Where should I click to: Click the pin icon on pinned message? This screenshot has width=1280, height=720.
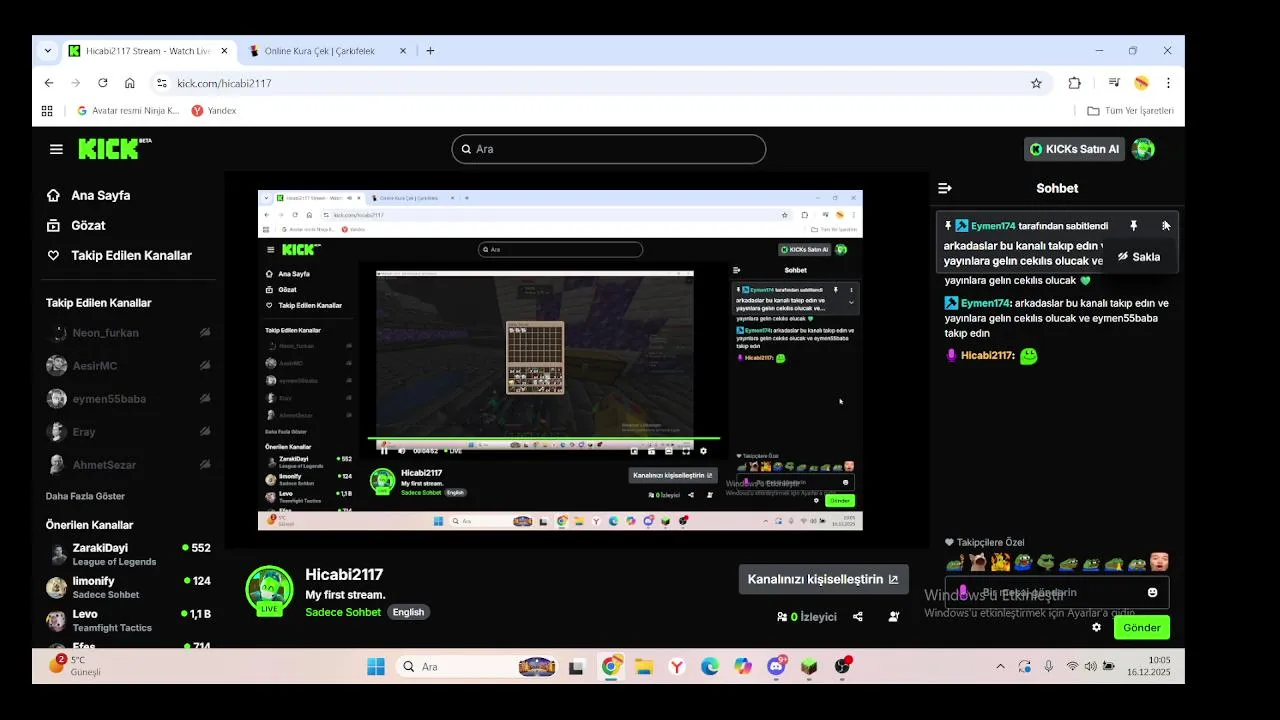pyautogui.click(x=1133, y=226)
